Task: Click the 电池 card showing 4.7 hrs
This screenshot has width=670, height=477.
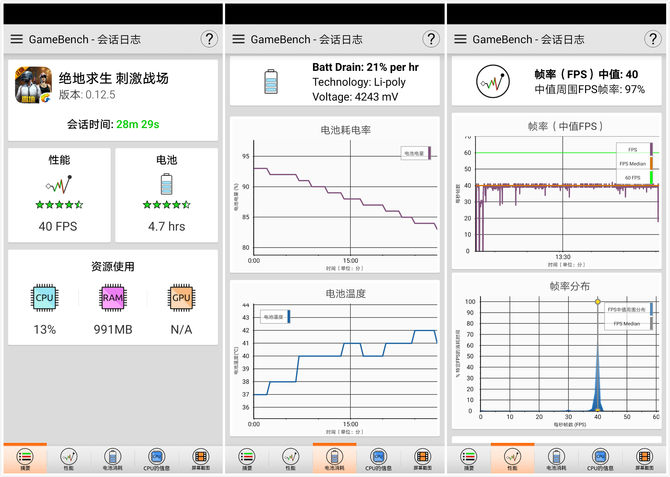Action: [x=167, y=195]
